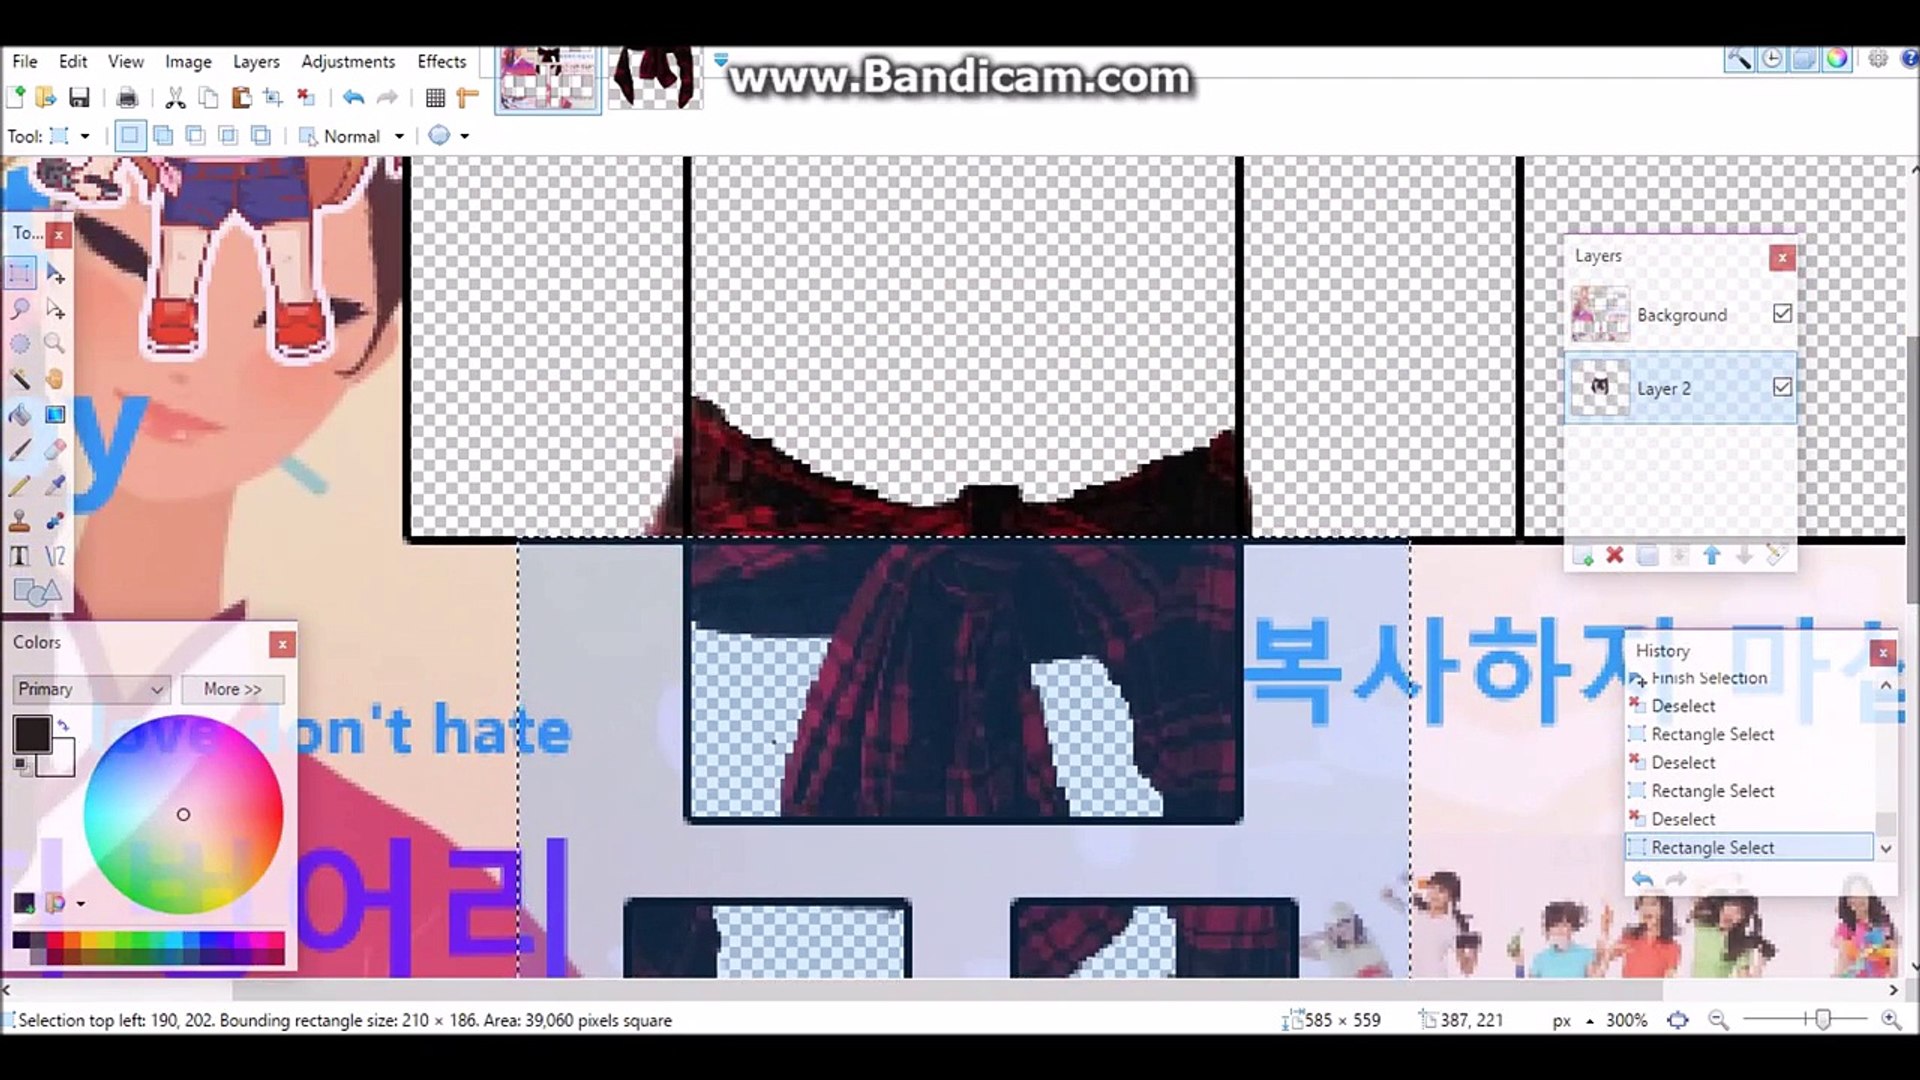Screen dimensions: 1920x1080
Task: Select last Deselect entry in History
Action: point(1683,819)
